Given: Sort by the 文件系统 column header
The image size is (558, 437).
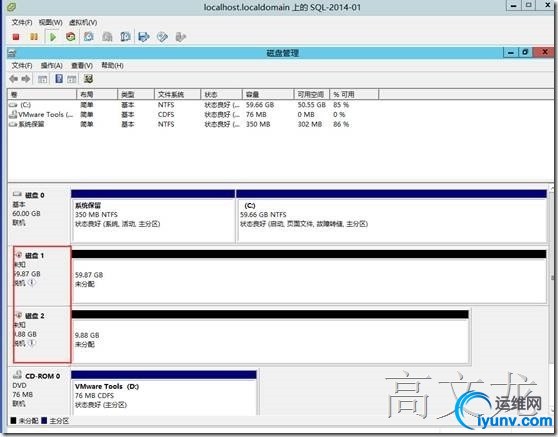Looking at the screenshot, I should click(x=177, y=94).
